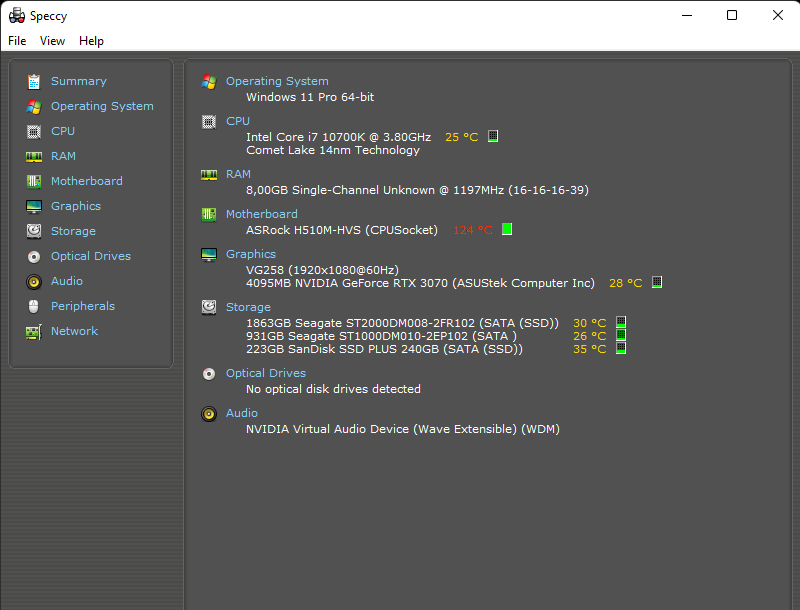Click the 25 °C CPU temperature value
Viewport: 800px width, 610px height.
(462, 137)
